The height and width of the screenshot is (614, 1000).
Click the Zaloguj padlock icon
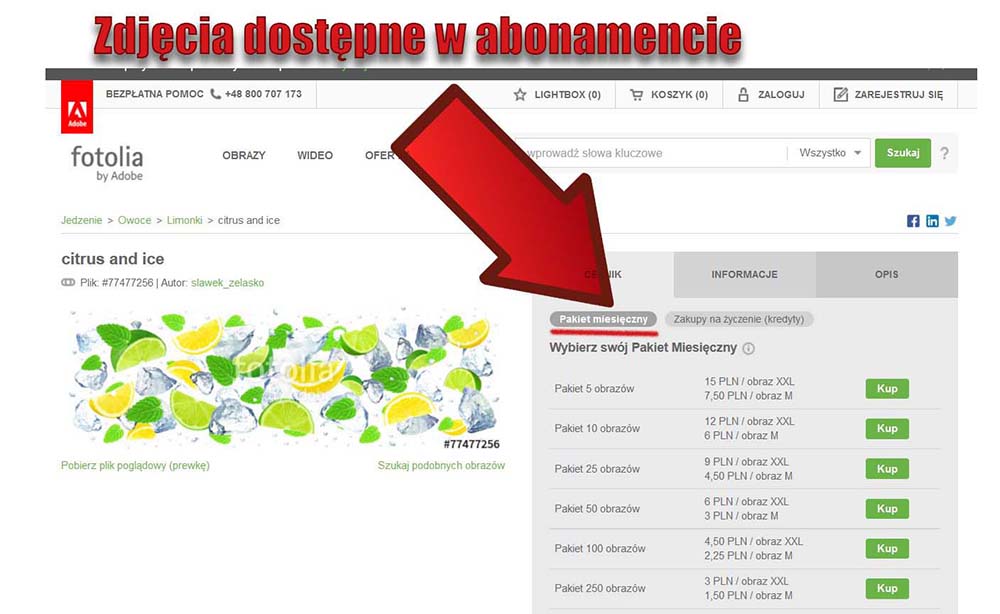point(743,95)
